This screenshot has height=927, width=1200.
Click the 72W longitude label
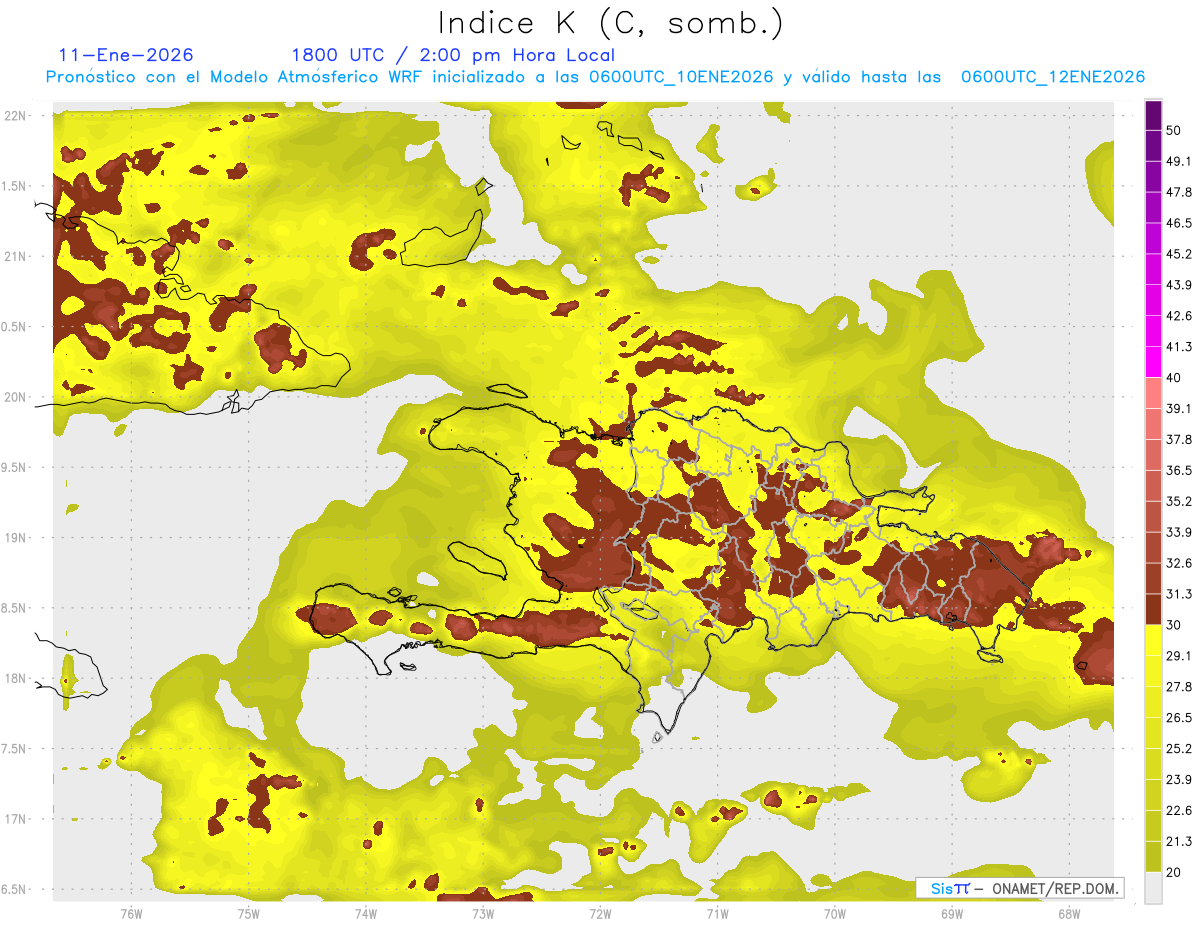pos(600,913)
